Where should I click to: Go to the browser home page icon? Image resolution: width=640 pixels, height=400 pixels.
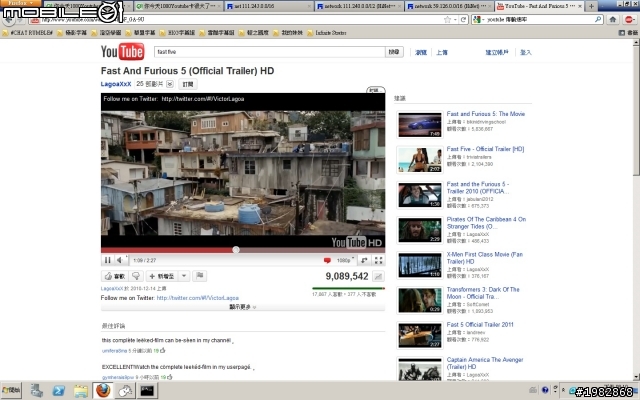pyautogui.click(x=613, y=19)
